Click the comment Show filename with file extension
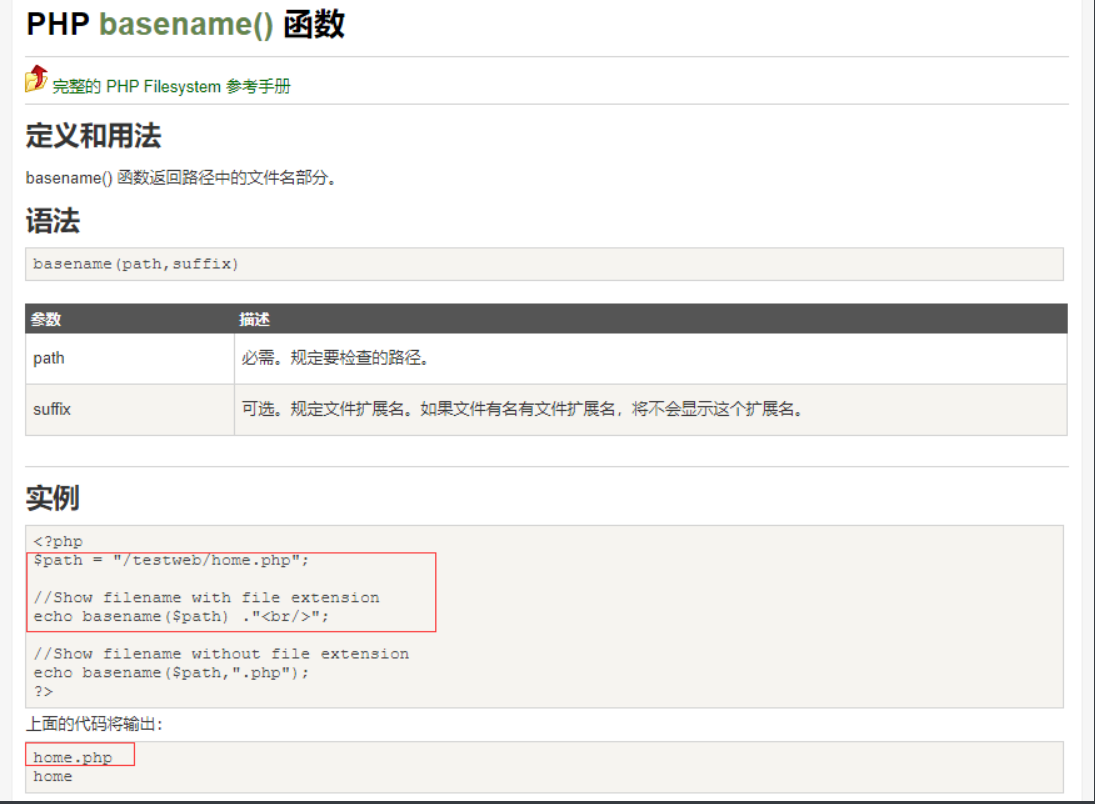The image size is (1095, 804). [x=207, y=598]
